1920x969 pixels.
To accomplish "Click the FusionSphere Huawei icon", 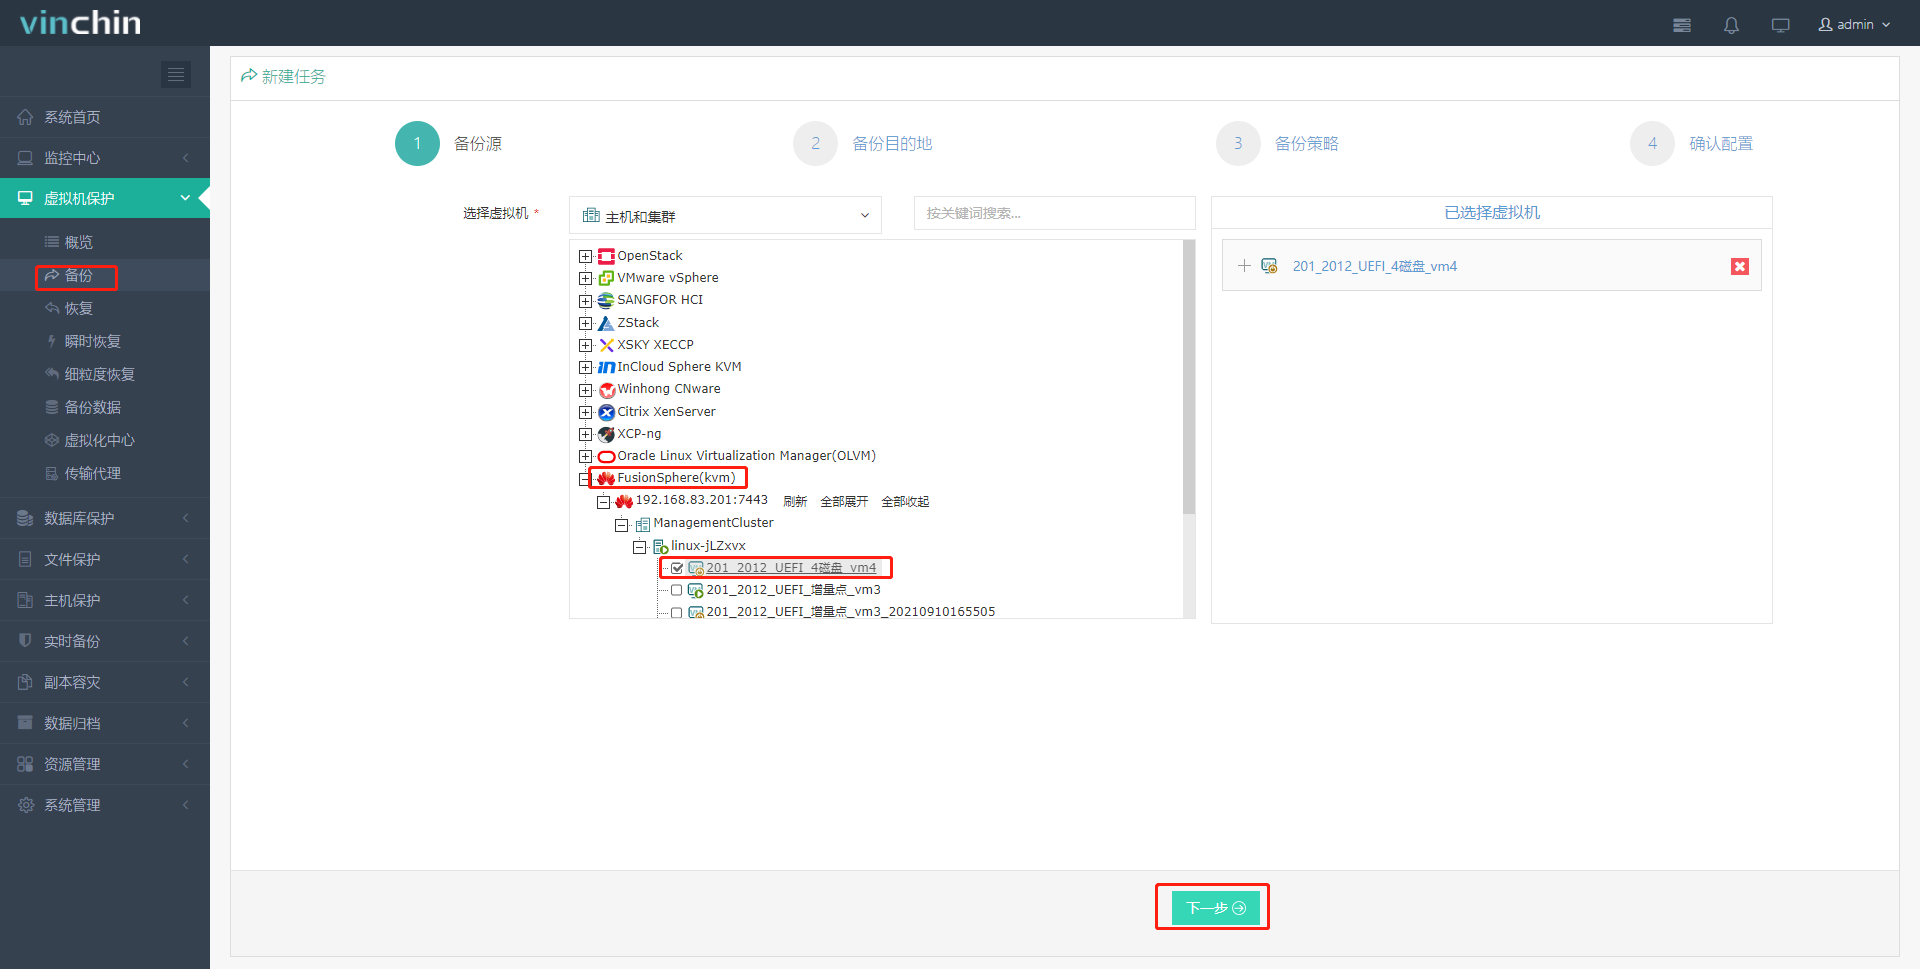I will pyautogui.click(x=606, y=478).
